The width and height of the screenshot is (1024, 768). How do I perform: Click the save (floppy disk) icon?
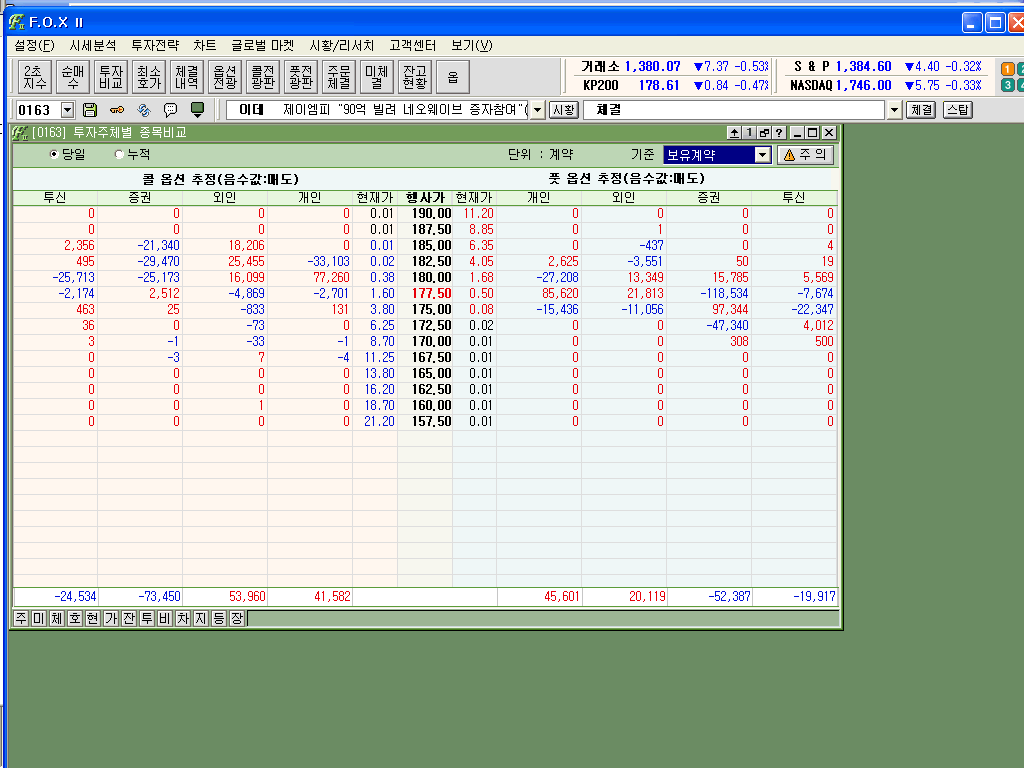click(90, 110)
